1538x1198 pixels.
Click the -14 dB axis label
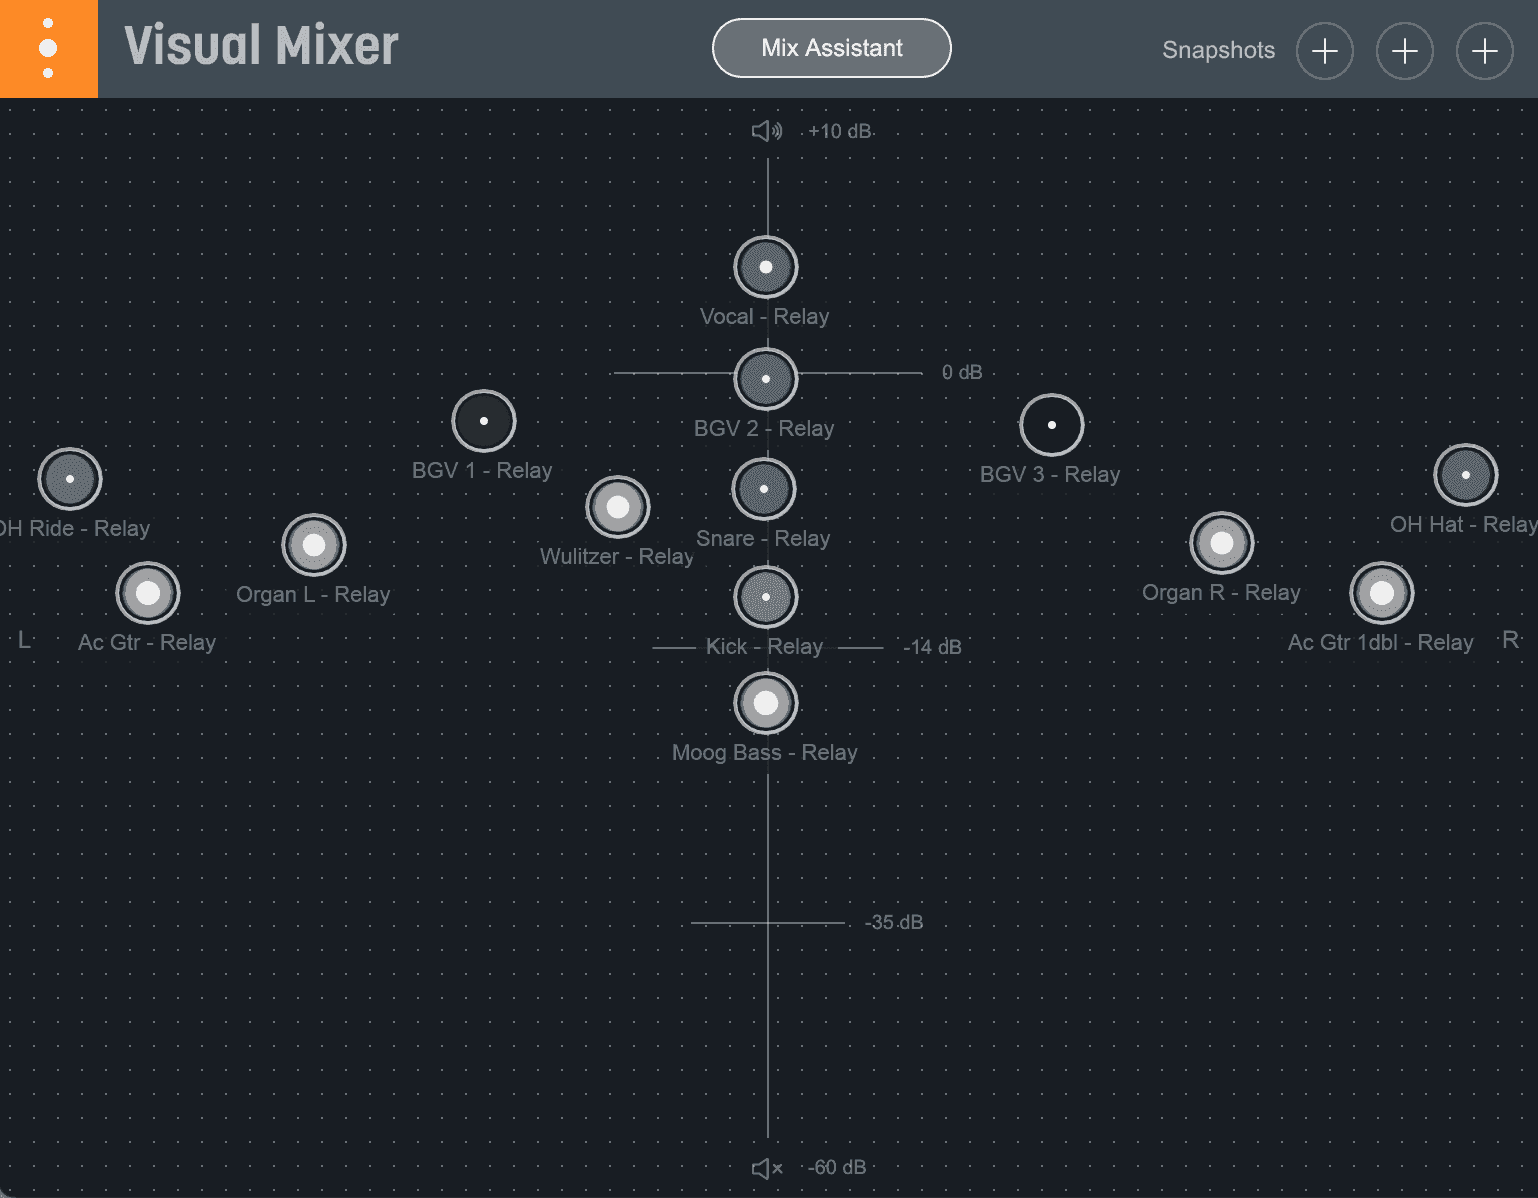pos(932,647)
